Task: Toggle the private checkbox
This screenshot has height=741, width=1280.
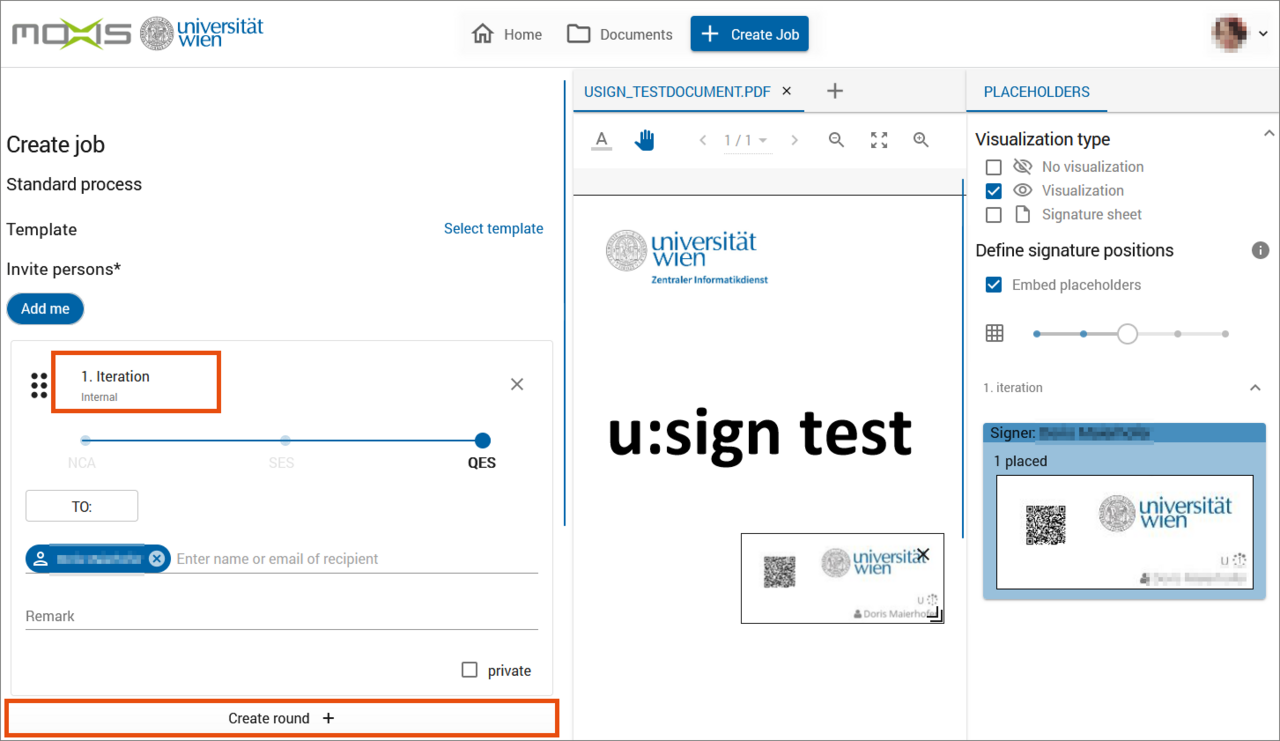Action: 470,670
